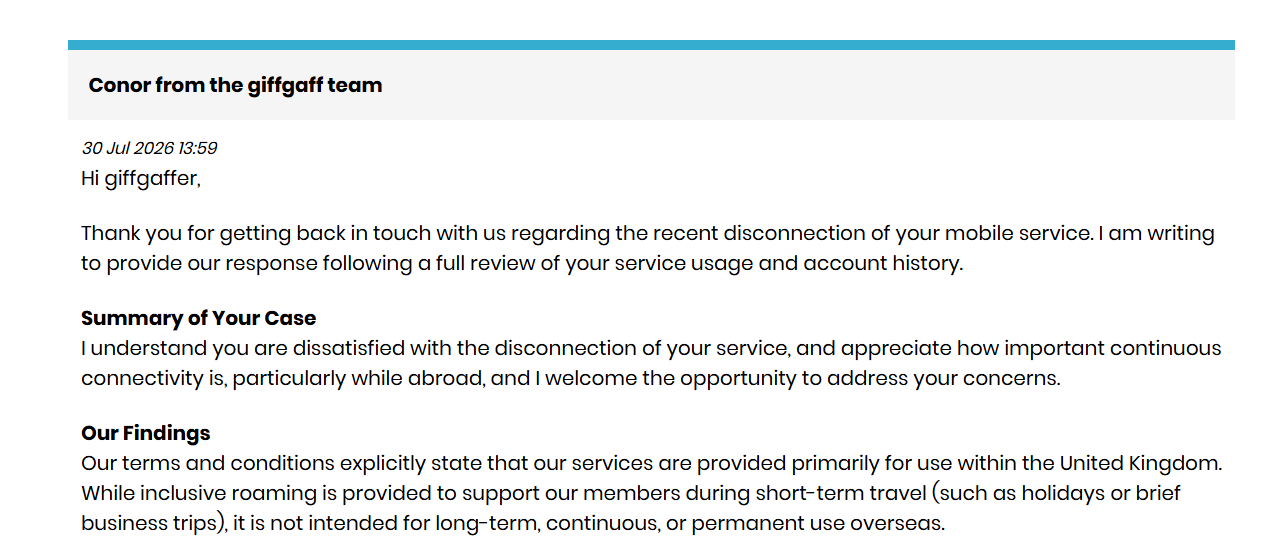
Task: Click the line starting "I understand you are dissatisfied"
Action: tap(651, 348)
